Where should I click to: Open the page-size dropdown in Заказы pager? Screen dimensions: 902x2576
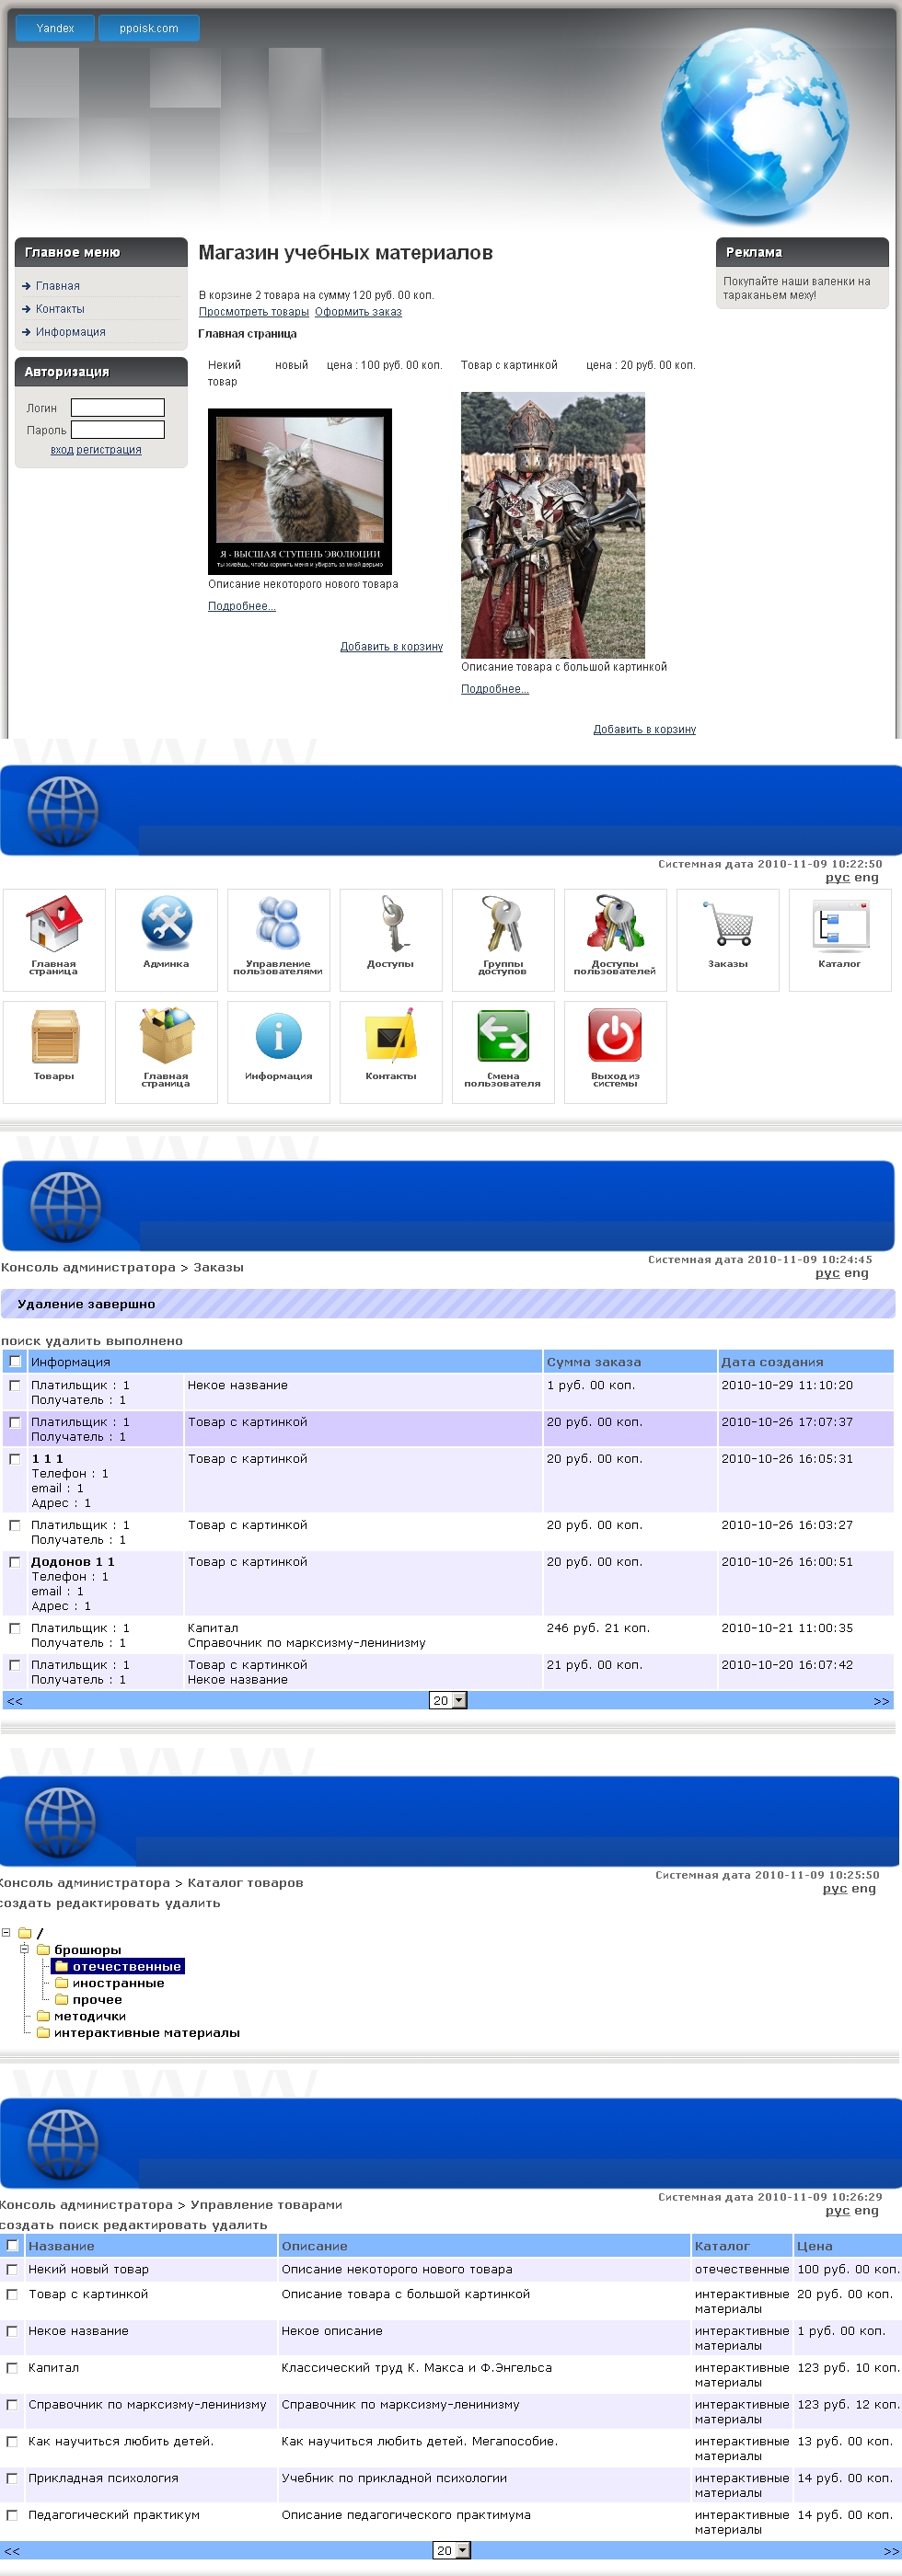point(448,1700)
